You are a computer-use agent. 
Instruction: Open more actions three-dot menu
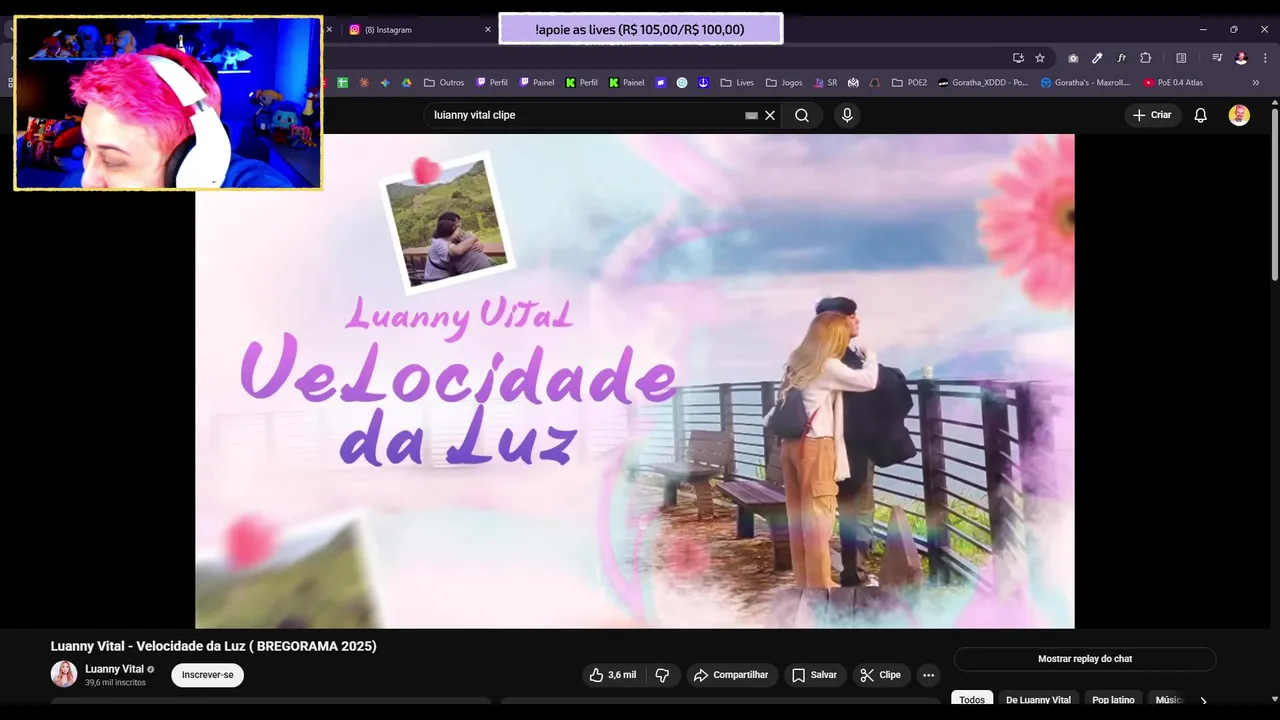click(929, 675)
